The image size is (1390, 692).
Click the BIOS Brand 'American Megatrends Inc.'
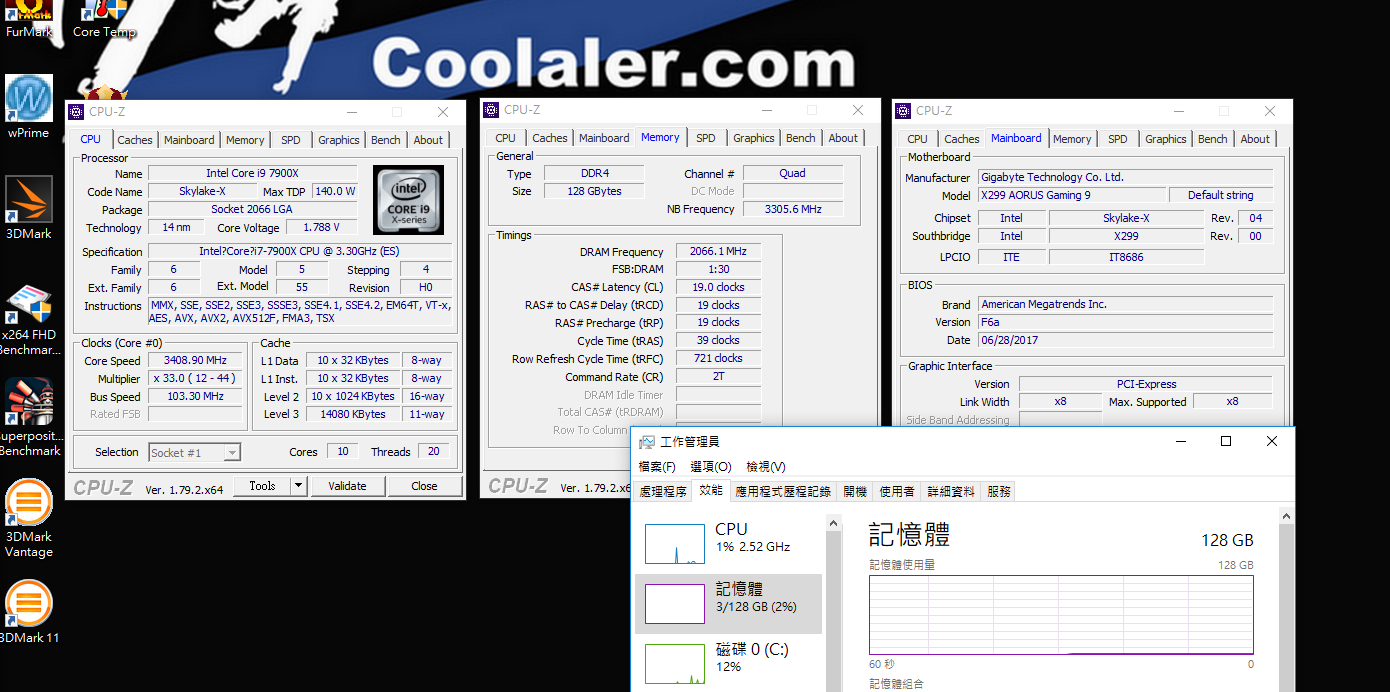(1125, 304)
